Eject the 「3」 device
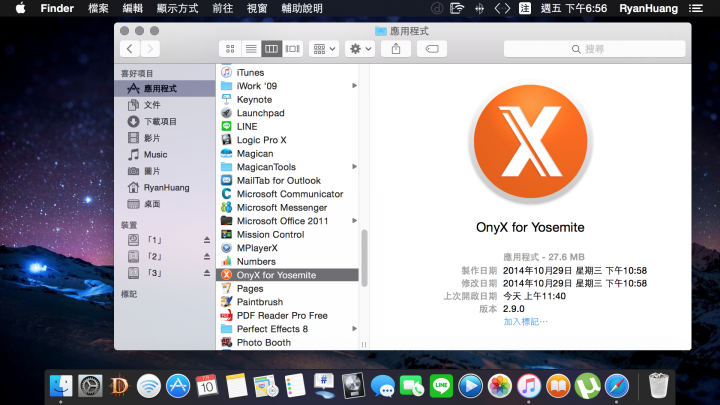The width and height of the screenshot is (720, 405). click(x=207, y=273)
